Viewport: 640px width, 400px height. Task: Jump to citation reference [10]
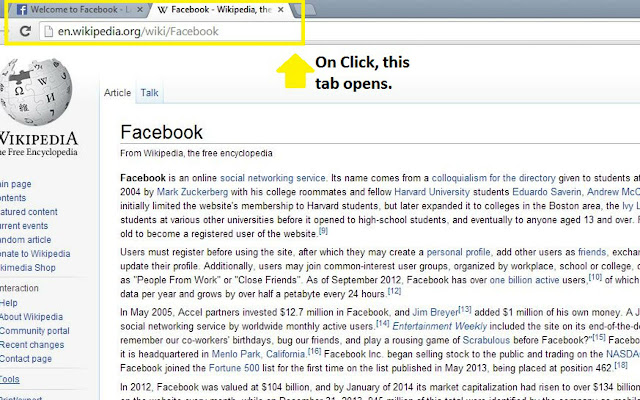pyautogui.click(x=596, y=277)
